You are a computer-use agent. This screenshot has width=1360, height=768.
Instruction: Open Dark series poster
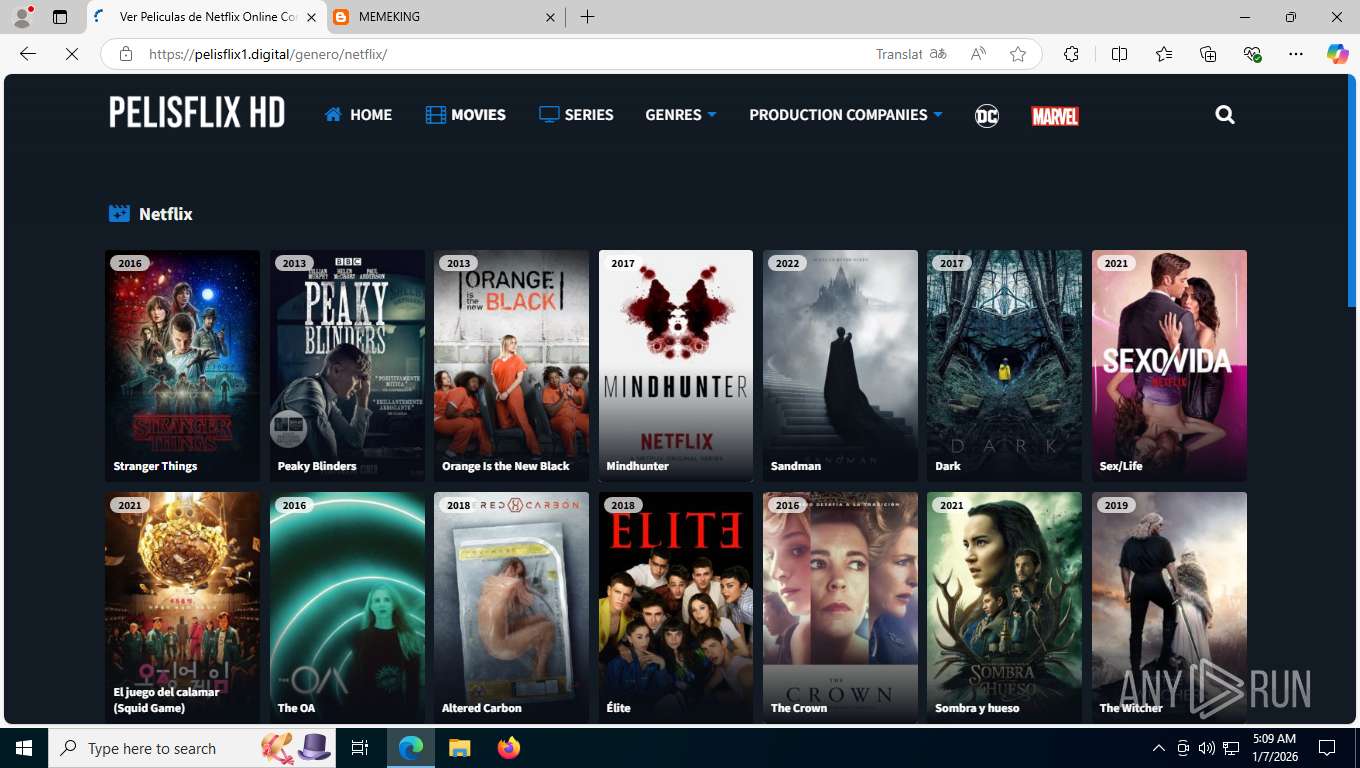1004,366
